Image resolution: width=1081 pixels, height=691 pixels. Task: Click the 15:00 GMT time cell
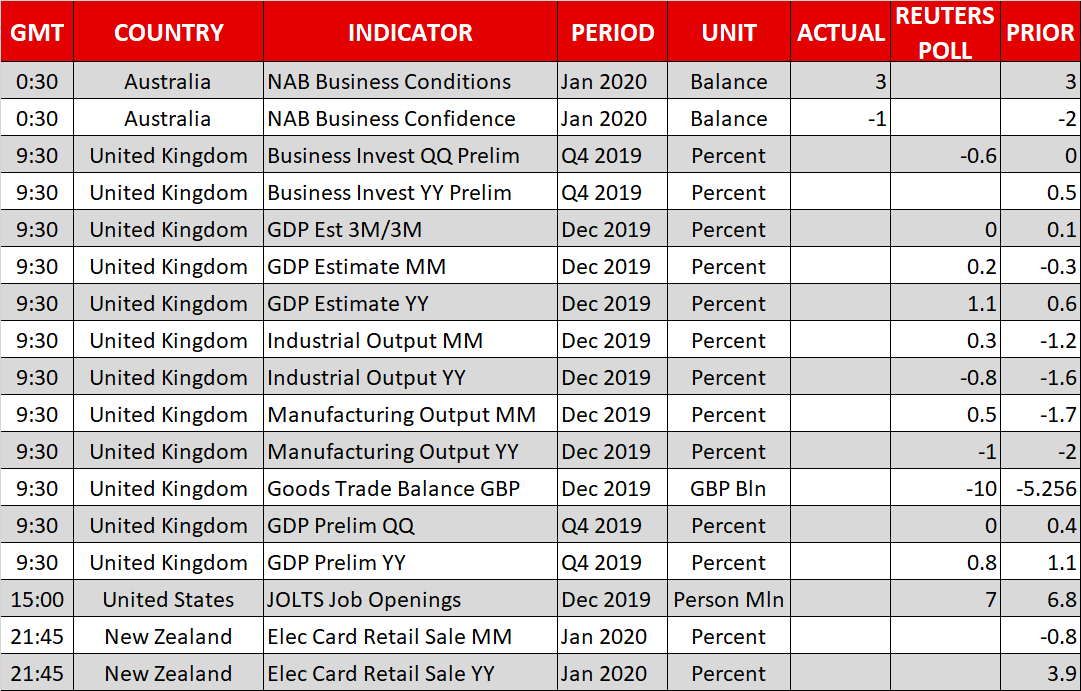click(x=37, y=600)
